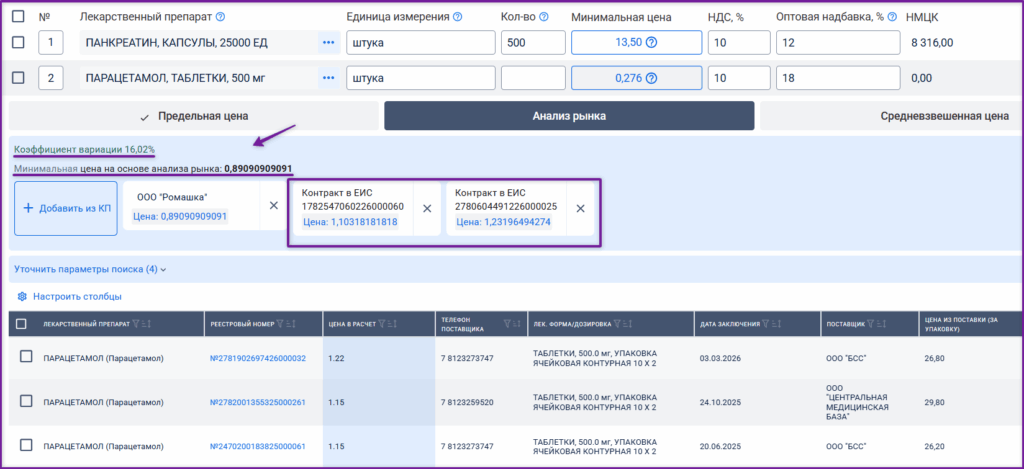1024x469 pixels.
Task: Toggle select-all checkbox in contracts table header
Action: click(x=21, y=323)
